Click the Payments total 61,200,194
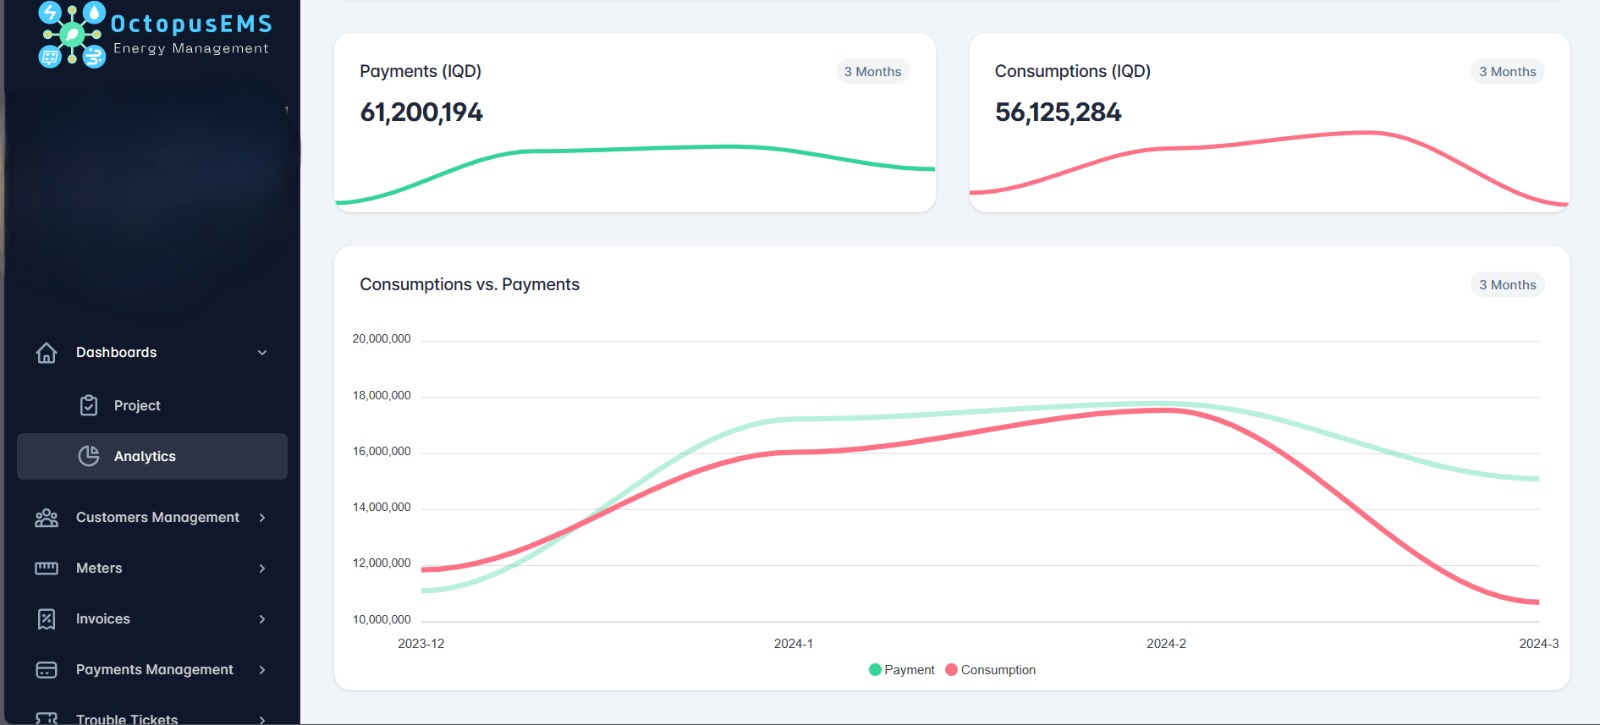Image resolution: width=1600 pixels, height=725 pixels. click(x=421, y=112)
